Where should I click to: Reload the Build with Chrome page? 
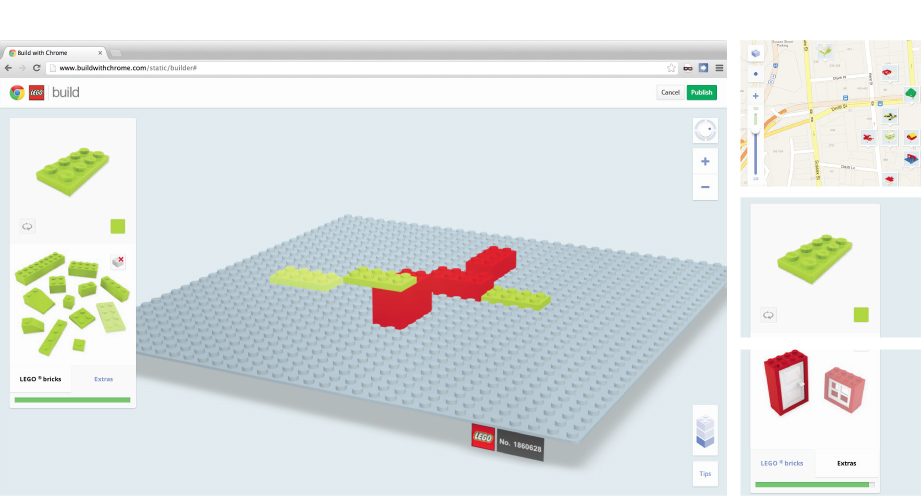click(x=36, y=68)
